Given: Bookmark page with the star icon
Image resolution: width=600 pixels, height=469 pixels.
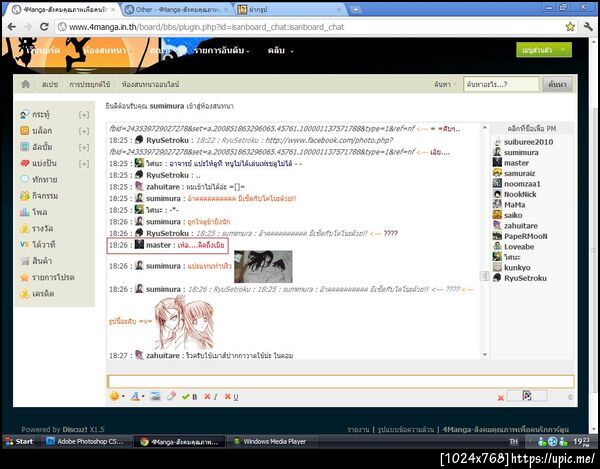Looking at the screenshot, I should (x=570, y=26).
